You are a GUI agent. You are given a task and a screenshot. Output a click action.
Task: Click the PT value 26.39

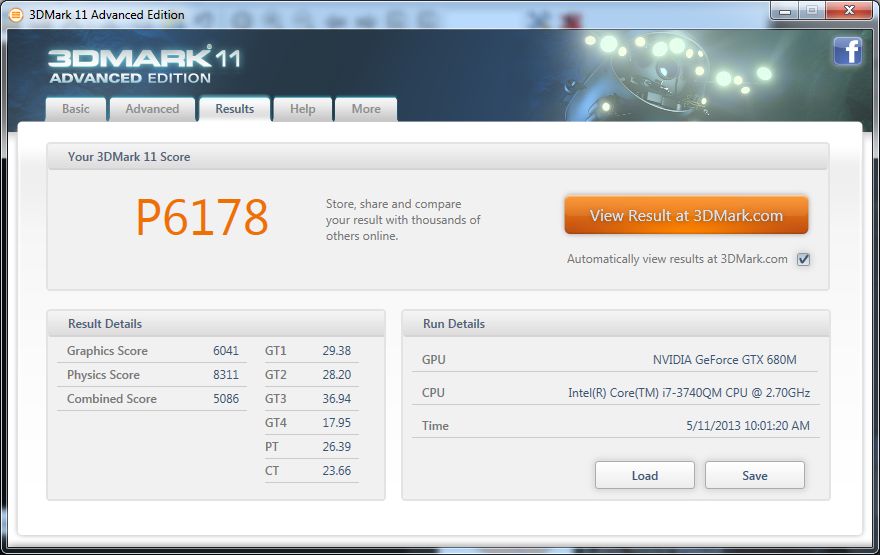point(336,447)
